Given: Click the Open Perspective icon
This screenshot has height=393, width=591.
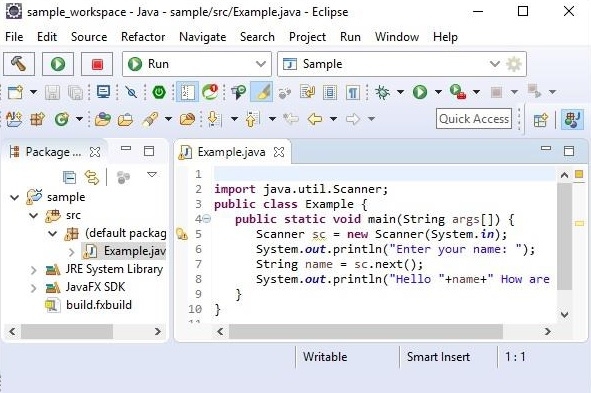Looking at the screenshot, I should pos(541,120).
